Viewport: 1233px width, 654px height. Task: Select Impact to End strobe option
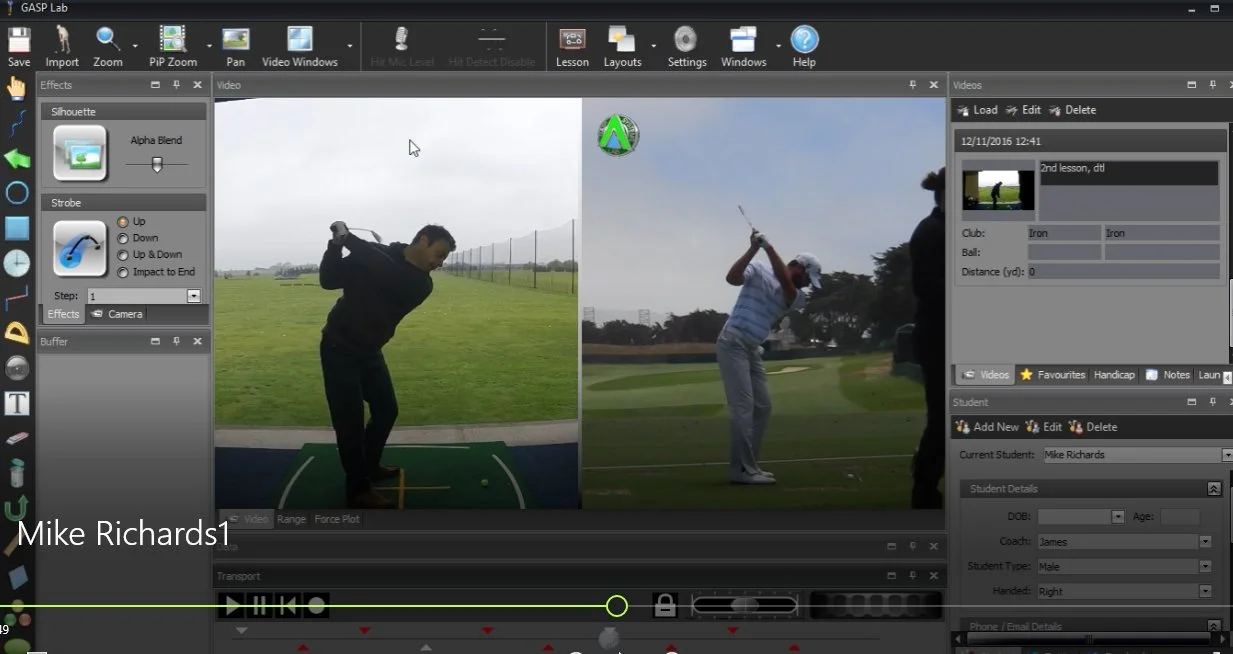coord(124,272)
